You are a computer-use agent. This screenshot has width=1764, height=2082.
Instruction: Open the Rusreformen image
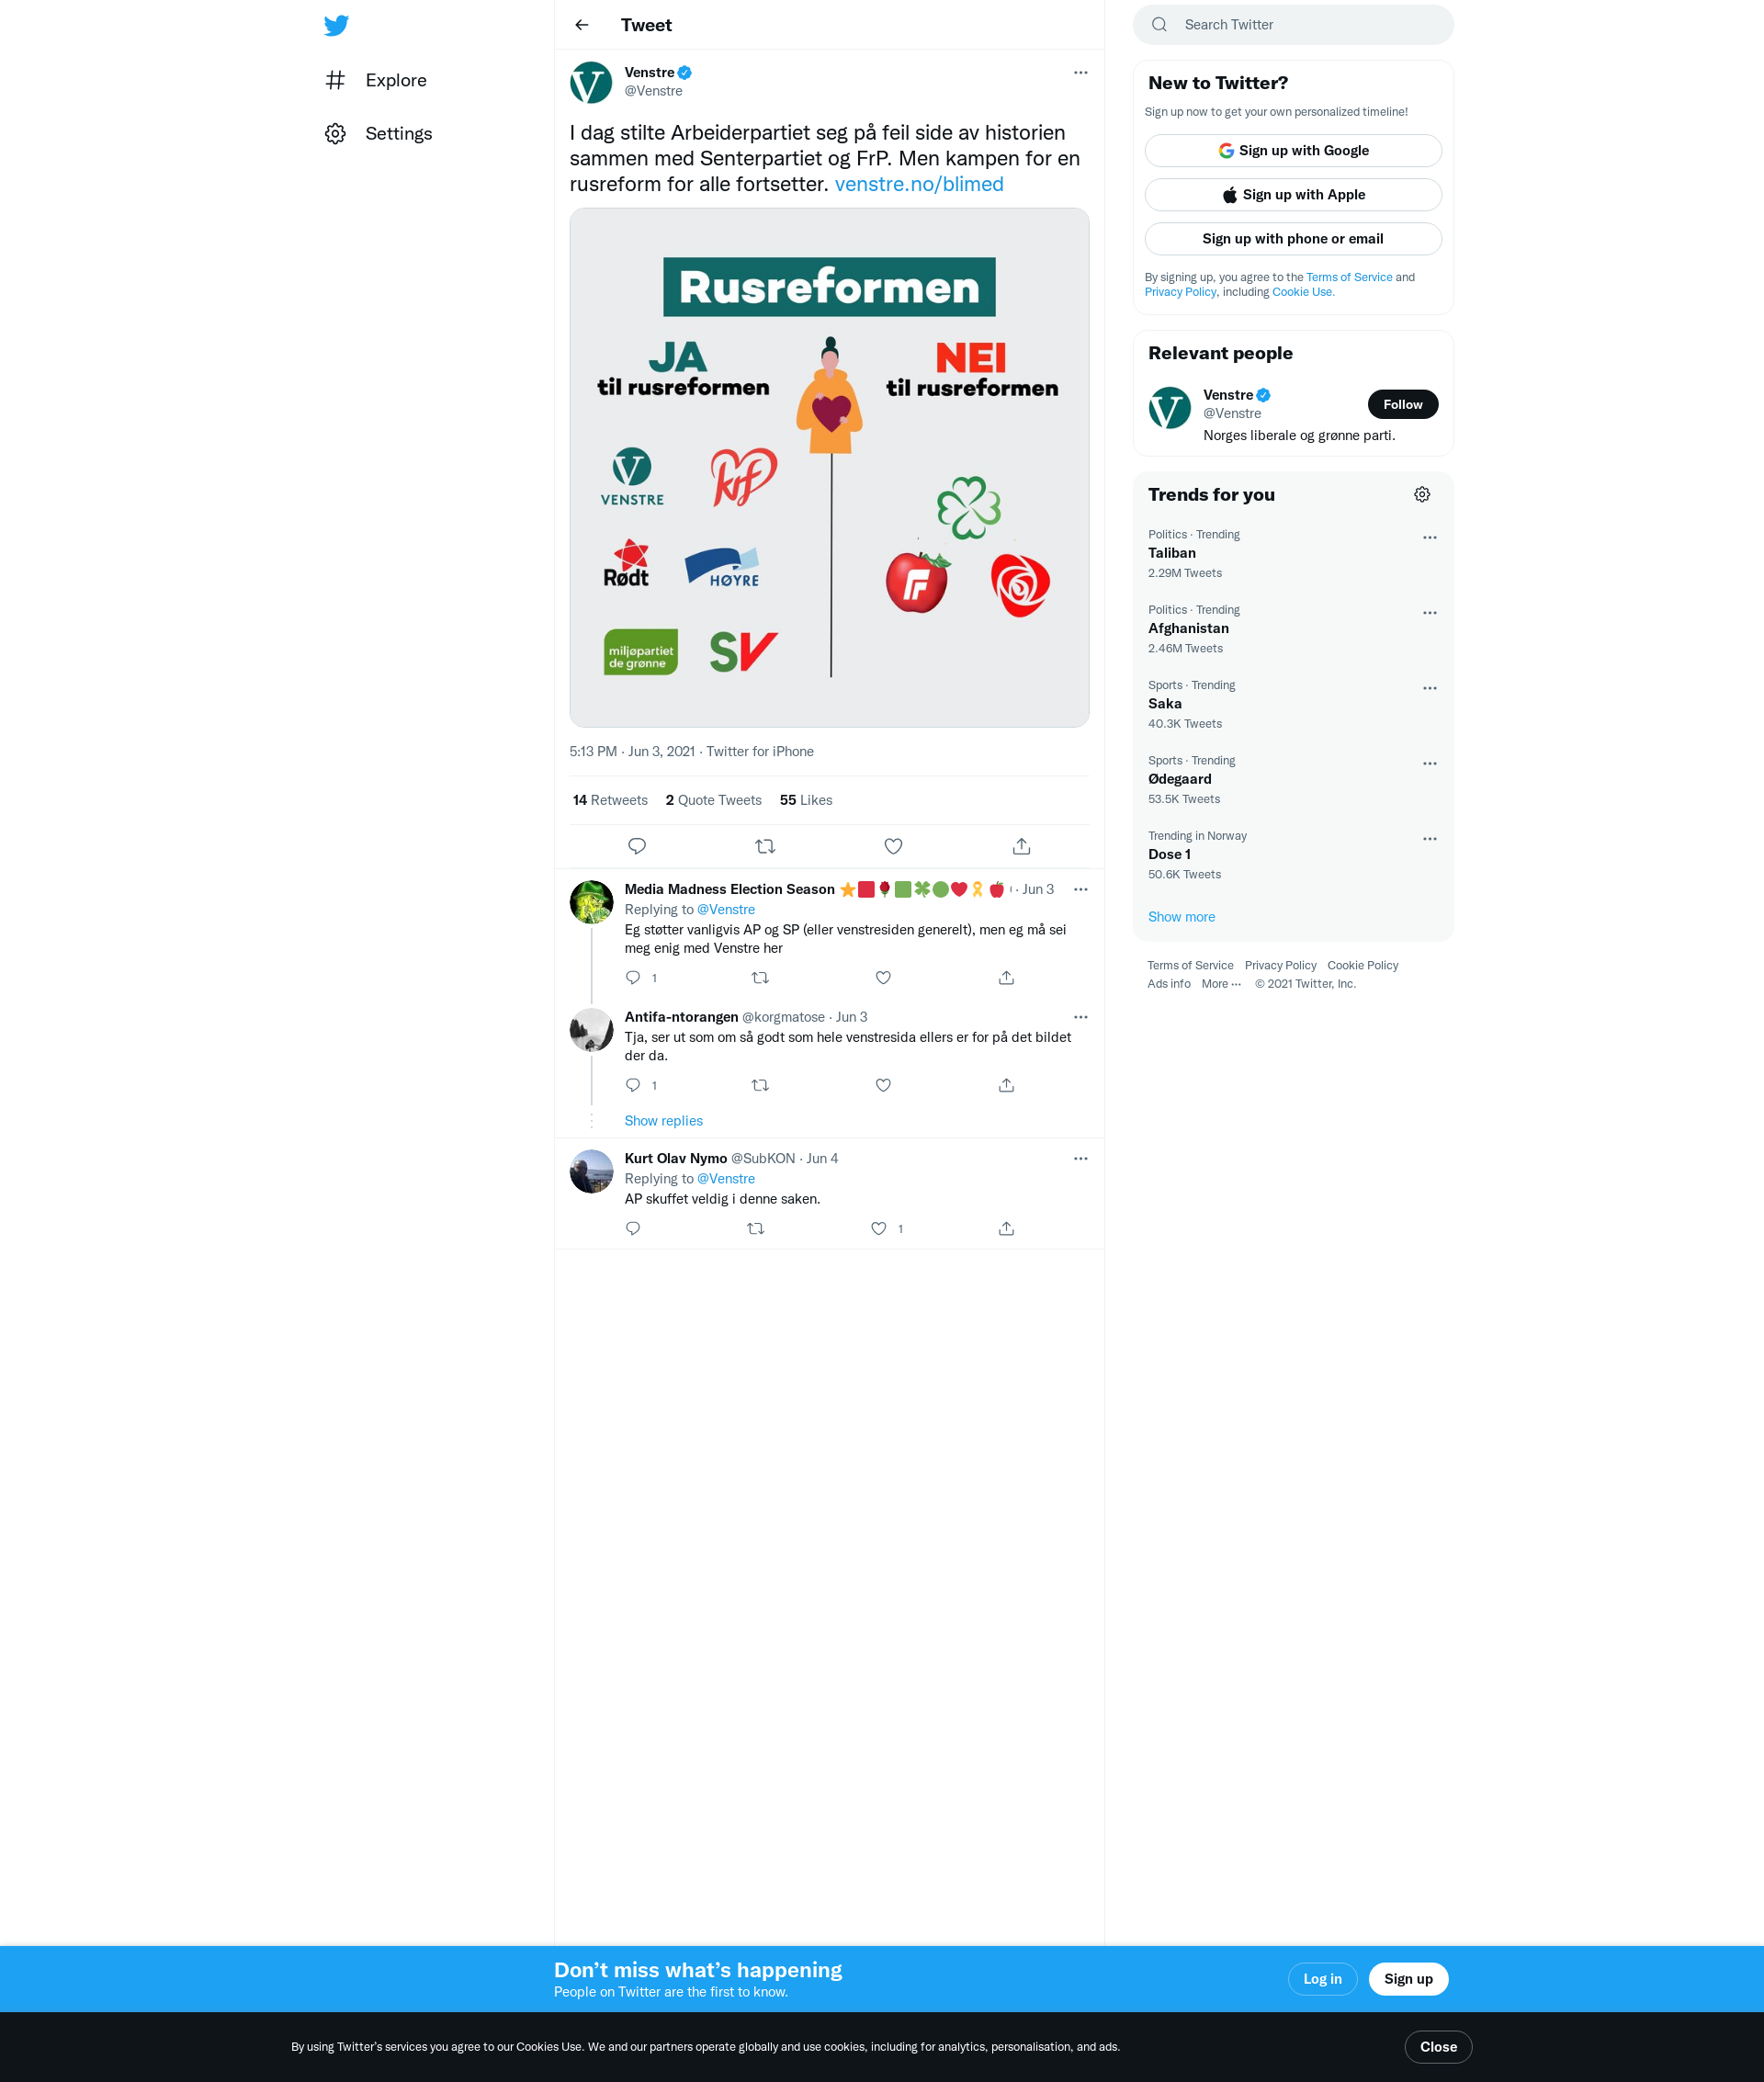pos(829,467)
